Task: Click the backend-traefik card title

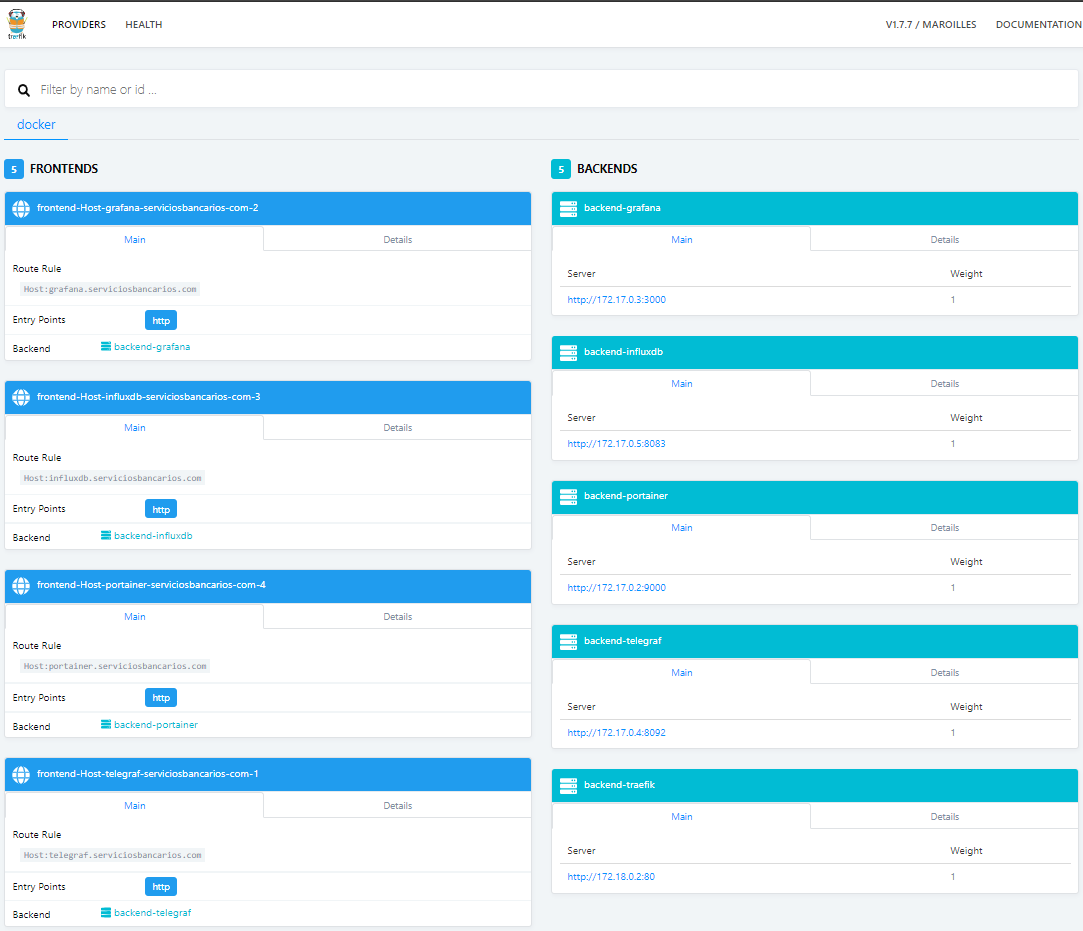Action: [619, 785]
